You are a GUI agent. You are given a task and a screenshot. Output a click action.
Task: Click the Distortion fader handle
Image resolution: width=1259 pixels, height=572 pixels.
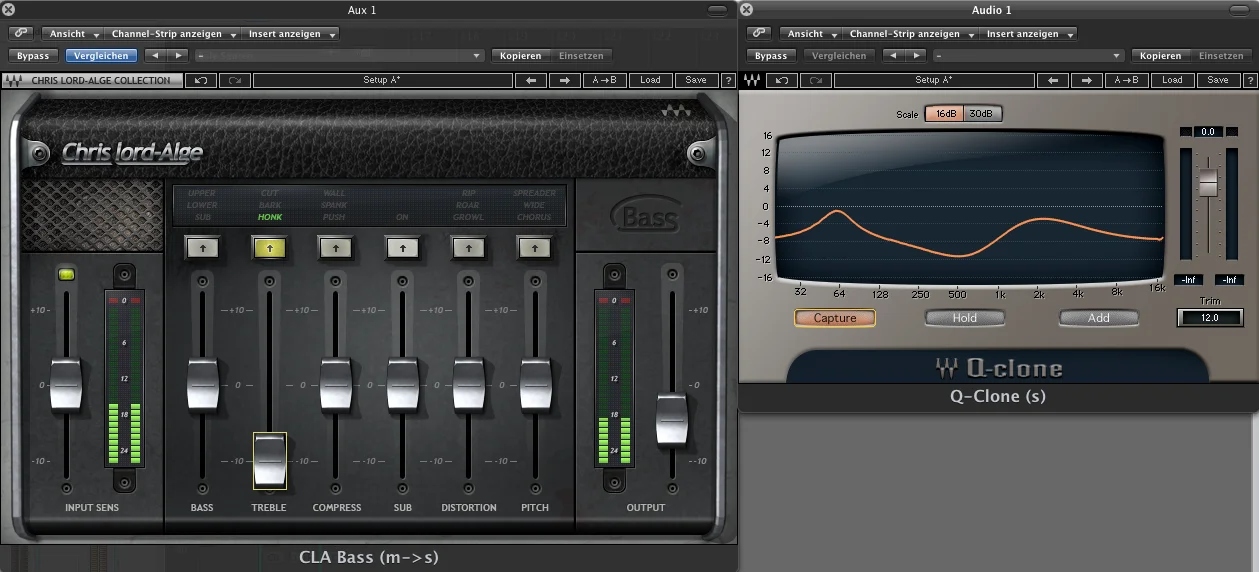(468, 384)
